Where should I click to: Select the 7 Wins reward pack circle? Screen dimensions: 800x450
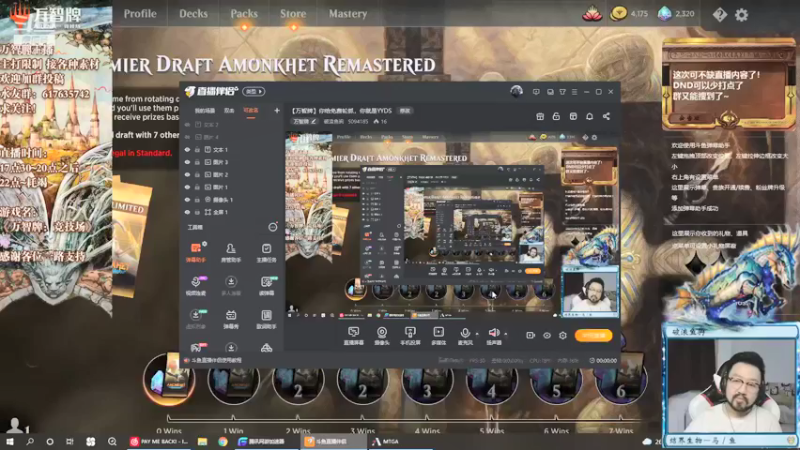[x=621, y=381]
